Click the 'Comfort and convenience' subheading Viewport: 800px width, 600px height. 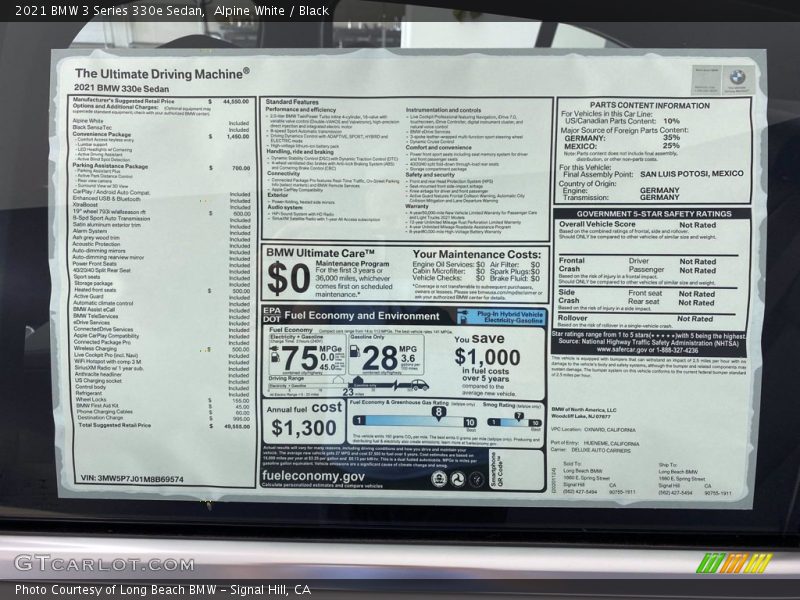click(x=438, y=147)
